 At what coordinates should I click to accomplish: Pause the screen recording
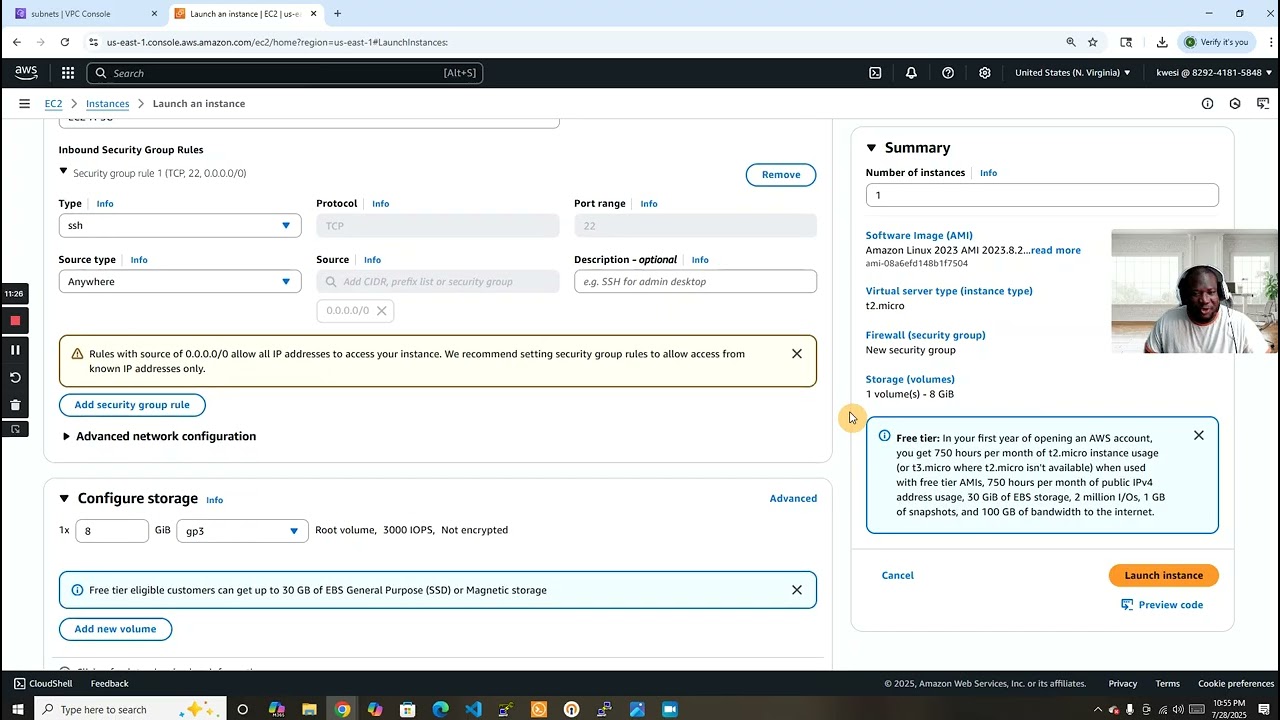(x=15, y=349)
